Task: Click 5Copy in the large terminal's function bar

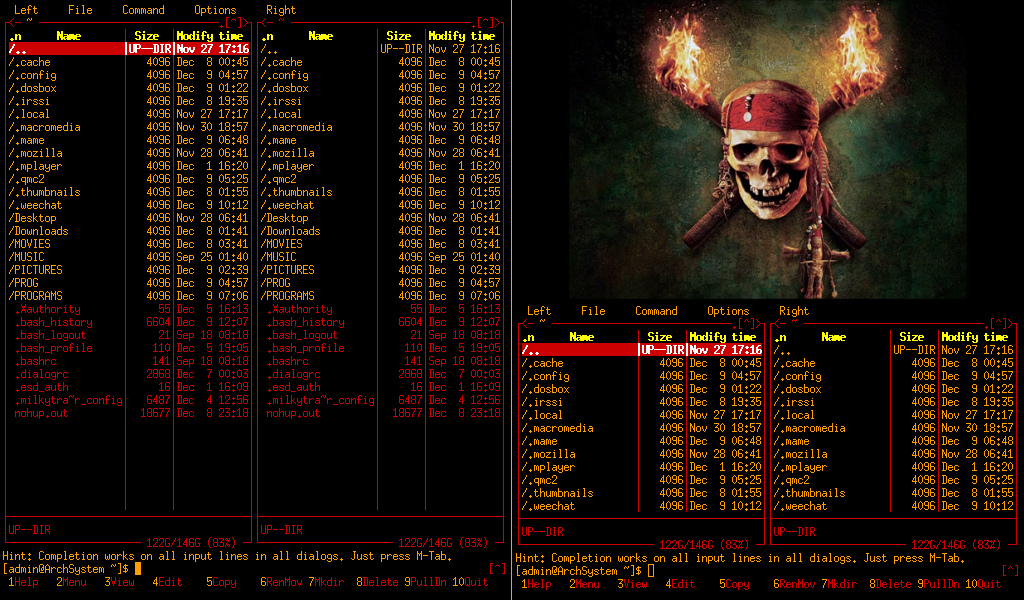Action: [221, 582]
